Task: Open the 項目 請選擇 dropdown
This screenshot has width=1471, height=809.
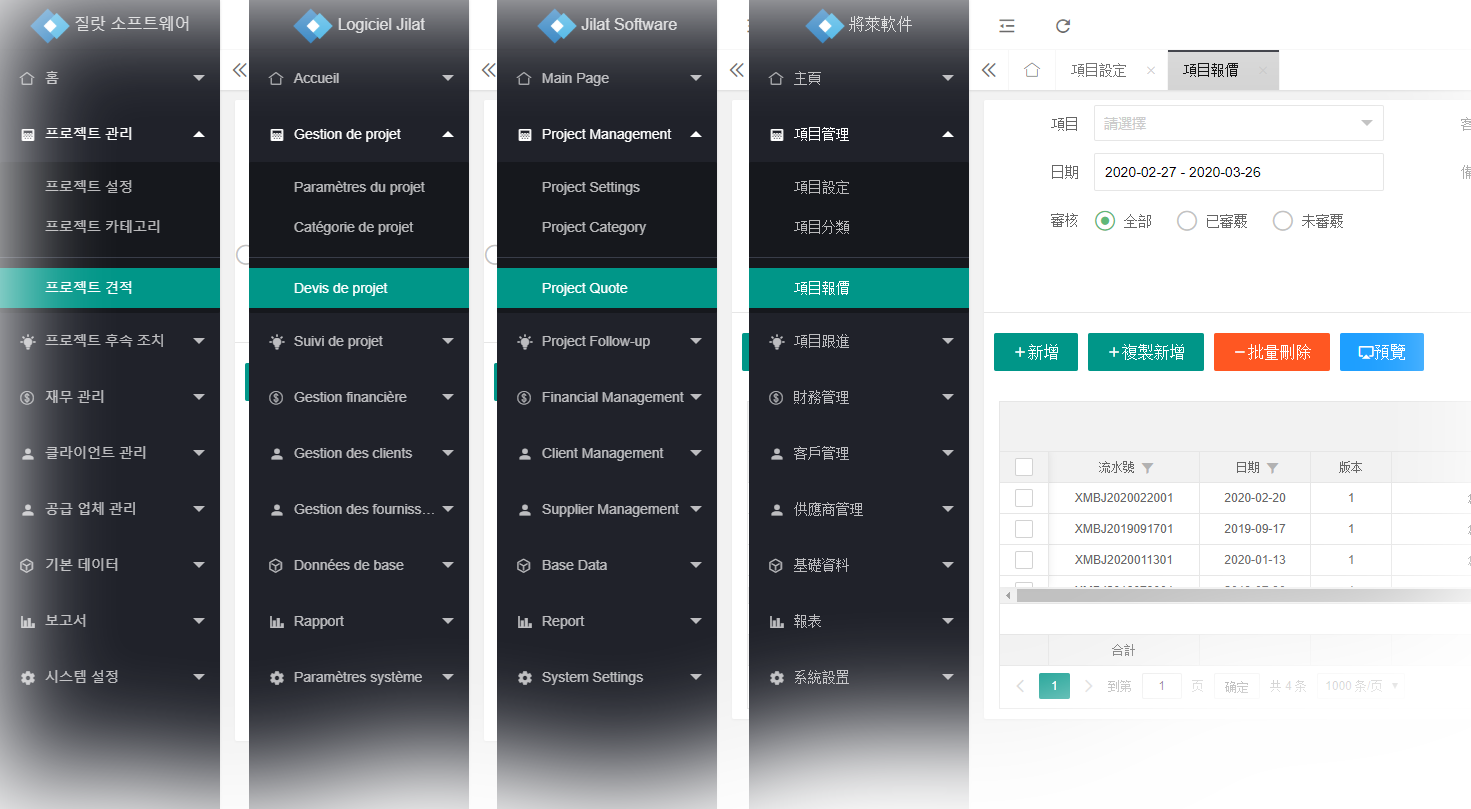Action: (1238, 124)
